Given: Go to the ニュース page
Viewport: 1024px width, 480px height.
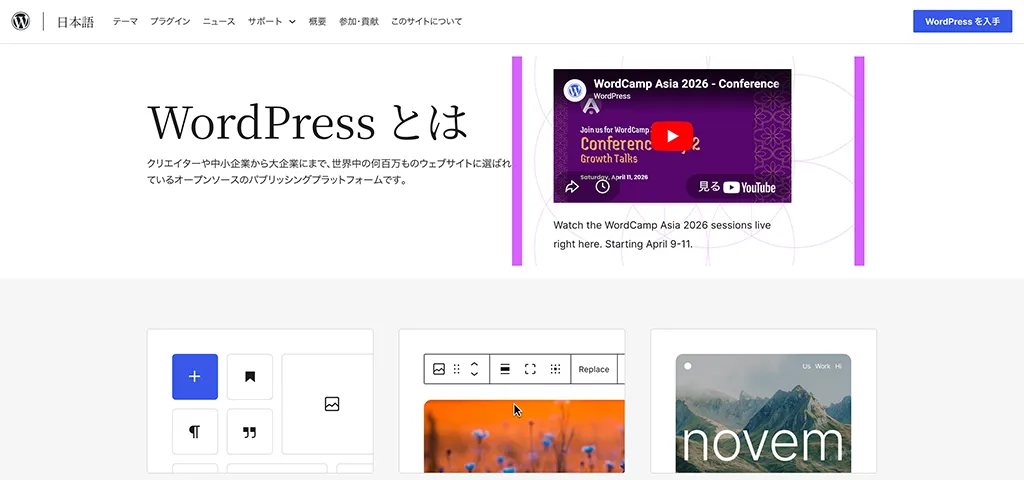Looking at the screenshot, I should (219, 22).
